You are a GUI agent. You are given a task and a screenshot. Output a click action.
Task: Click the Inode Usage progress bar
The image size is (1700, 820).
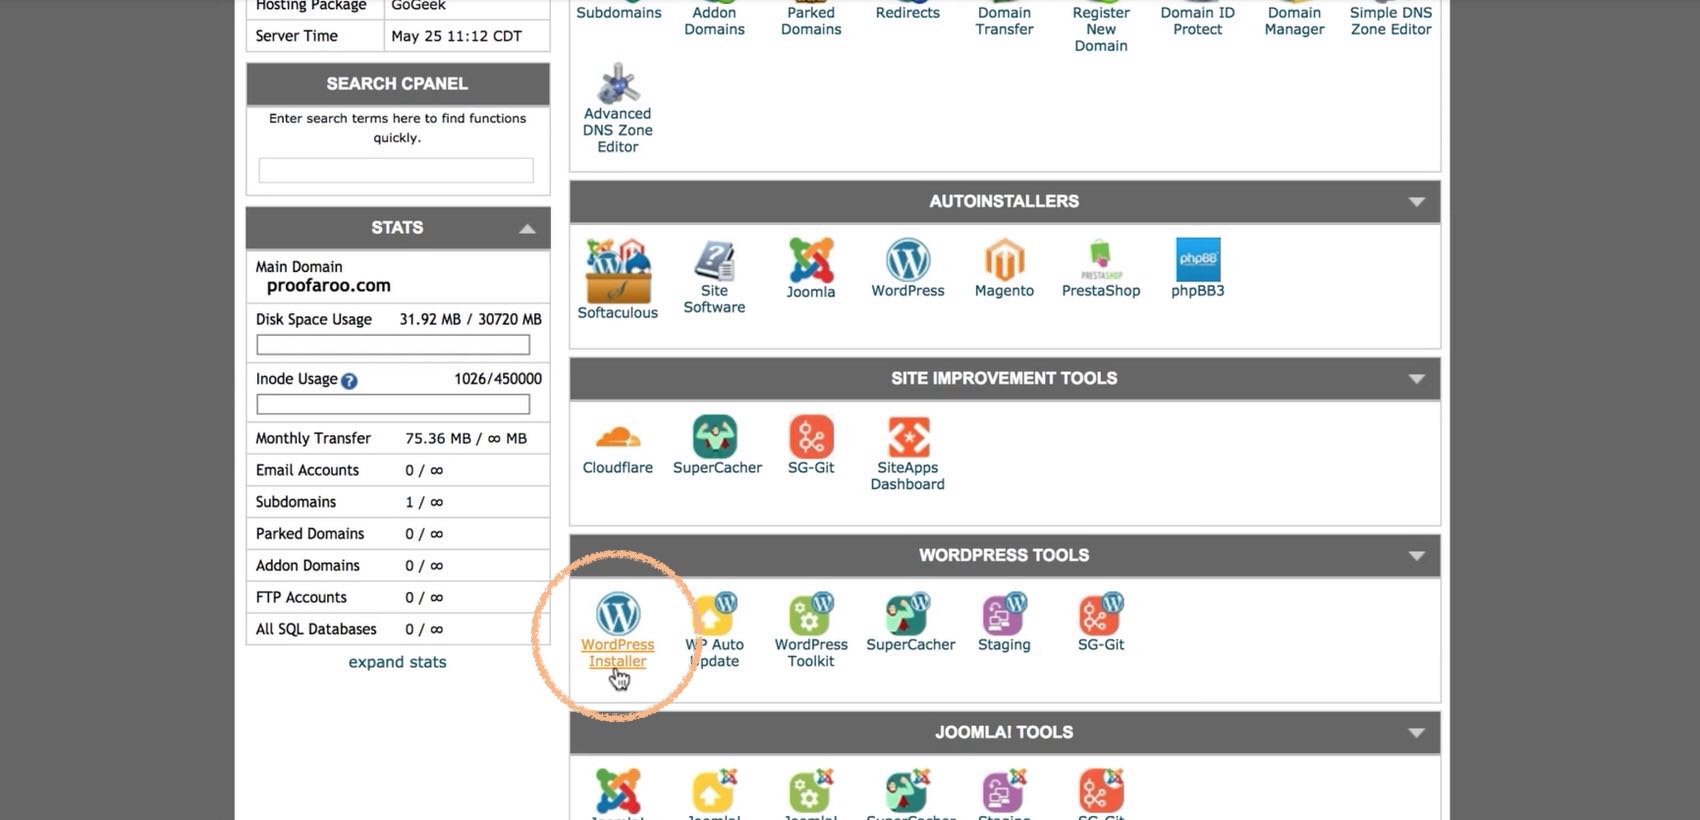[x=393, y=404]
